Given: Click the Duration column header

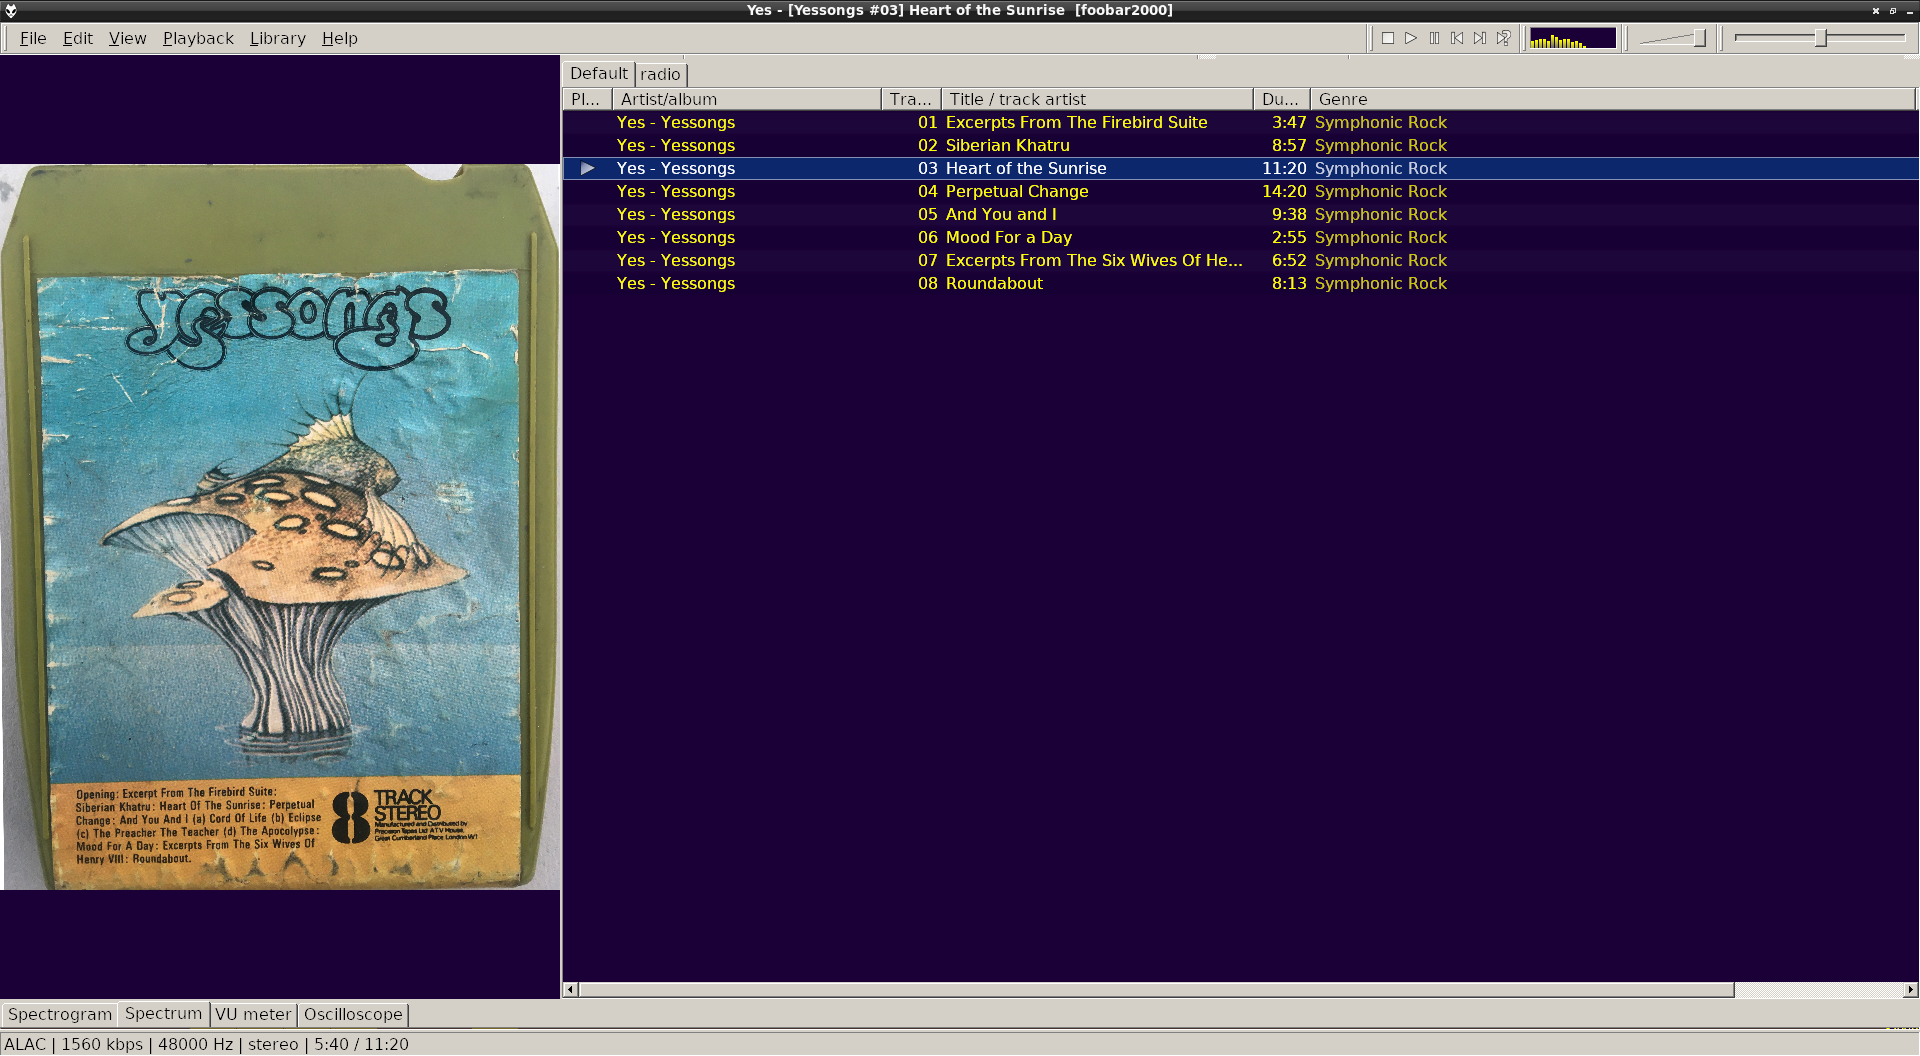Looking at the screenshot, I should (x=1281, y=99).
